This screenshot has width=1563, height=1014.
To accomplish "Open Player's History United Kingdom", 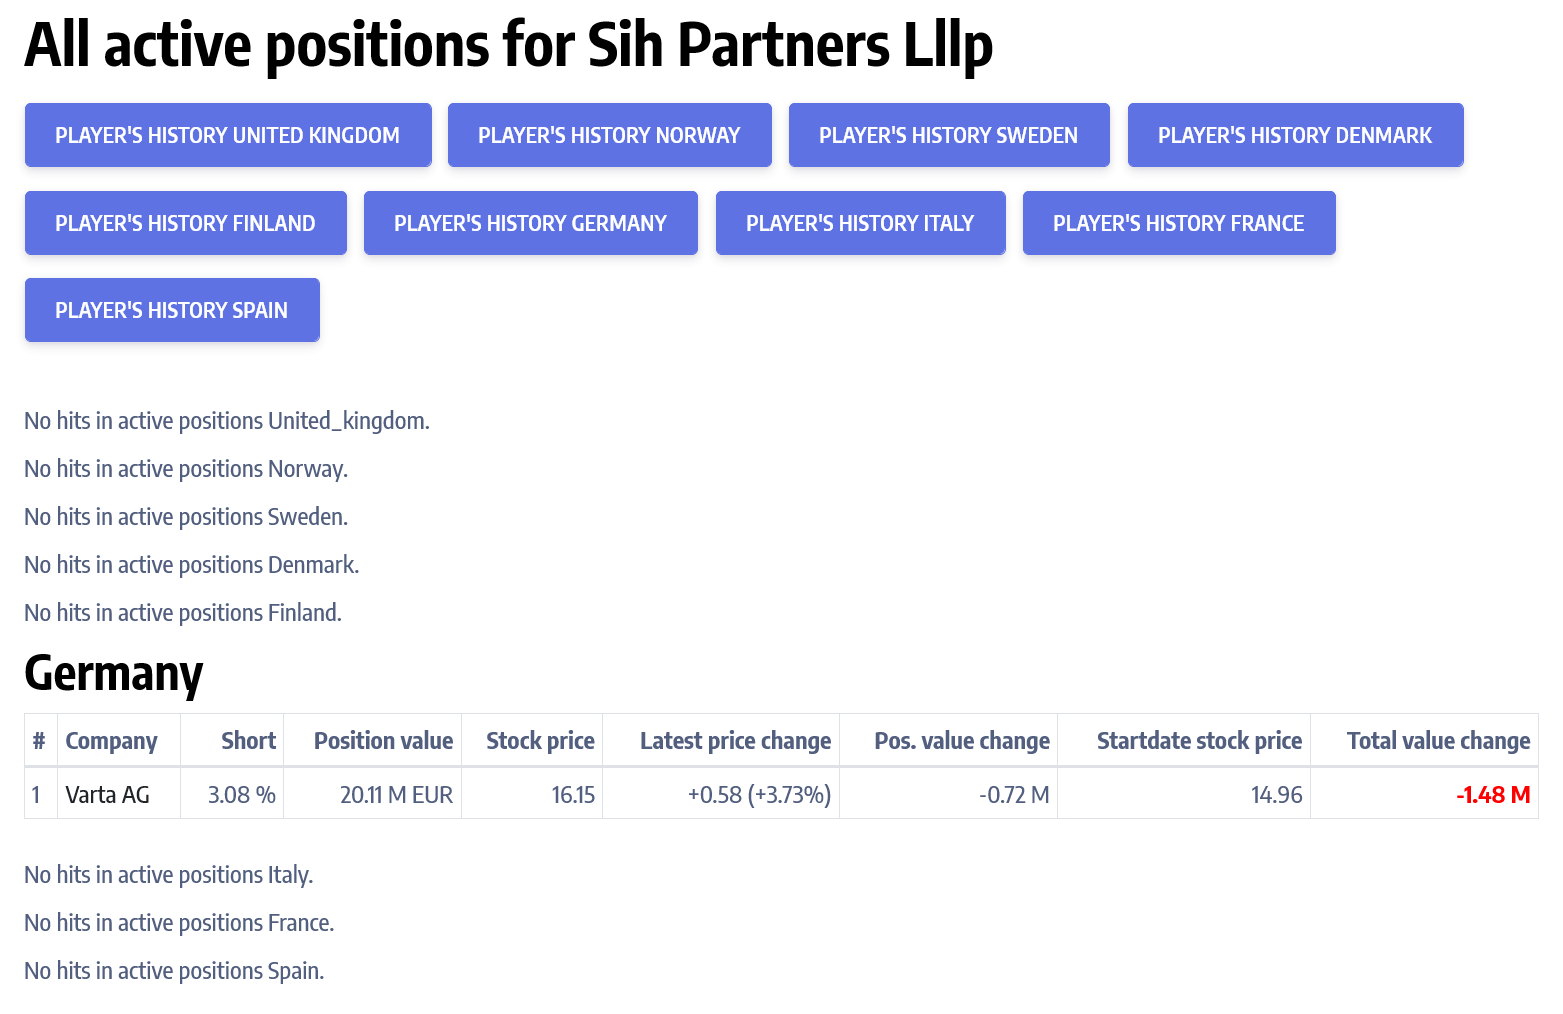I will coord(228,135).
